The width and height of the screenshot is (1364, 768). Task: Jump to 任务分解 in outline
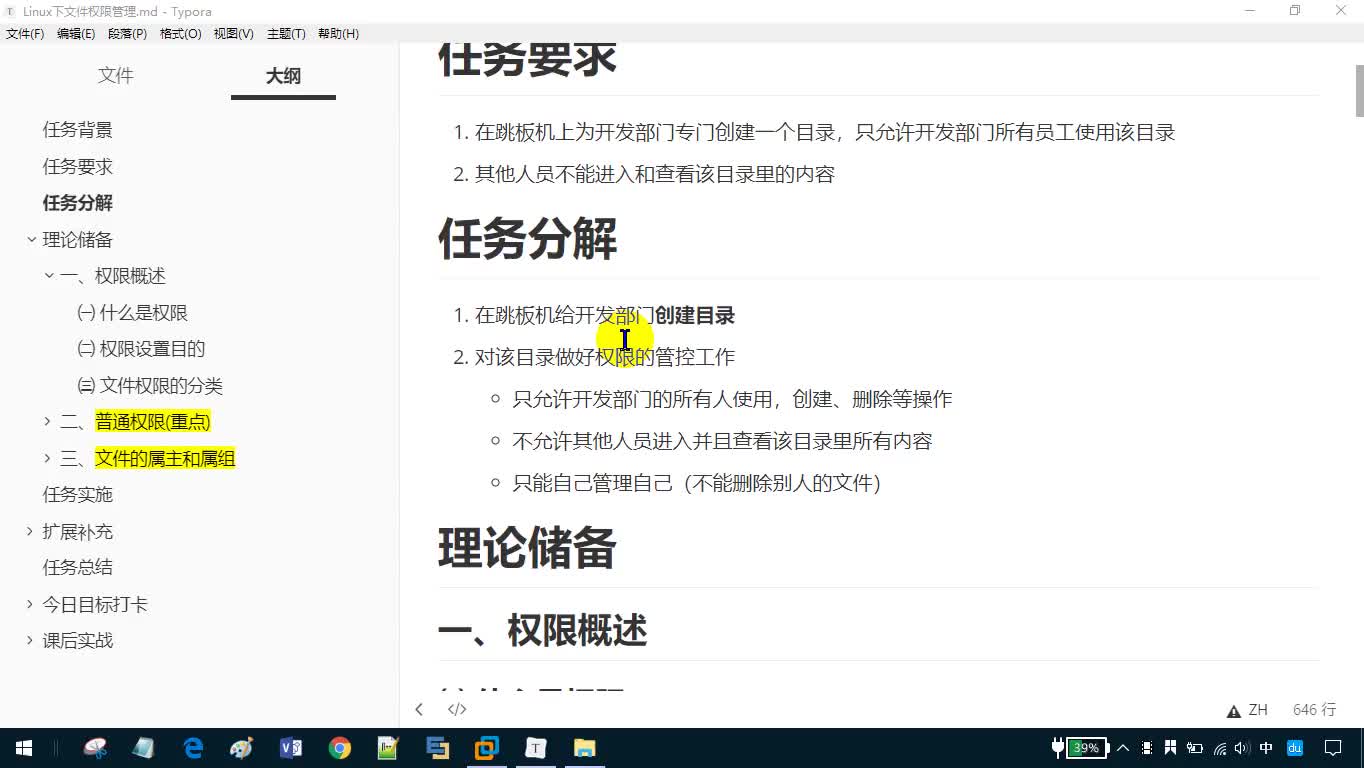78,203
